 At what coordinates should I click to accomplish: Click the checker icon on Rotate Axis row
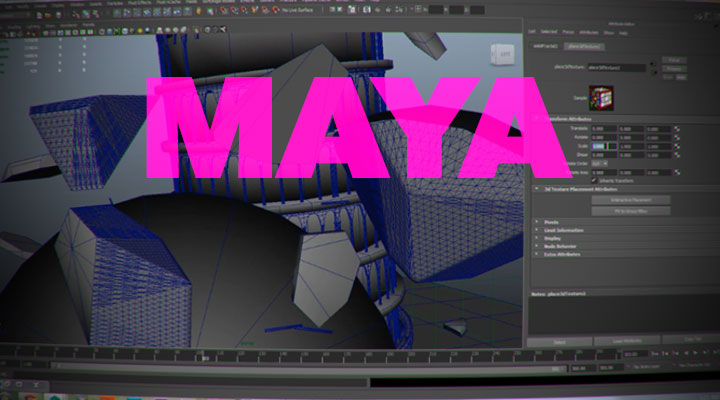click(677, 173)
